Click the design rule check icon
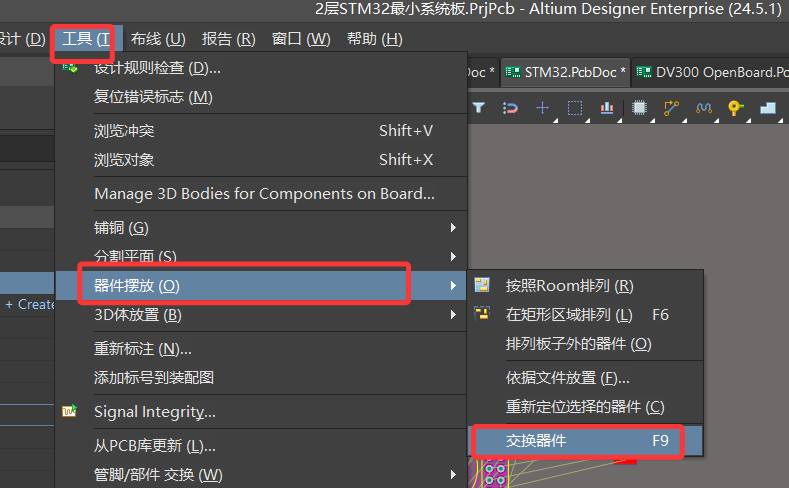The width and height of the screenshot is (789, 488). point(70,68)
